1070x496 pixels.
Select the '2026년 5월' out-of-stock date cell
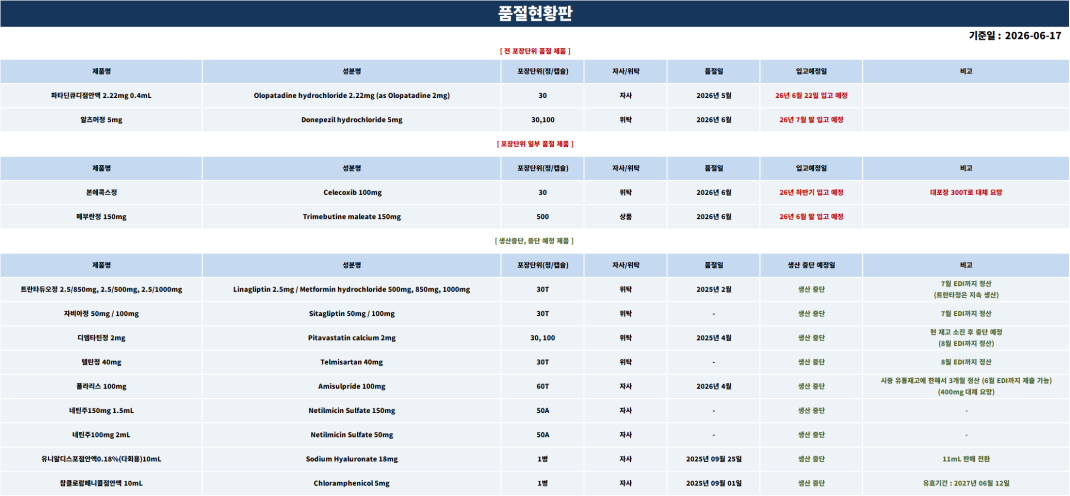(714, 96)
